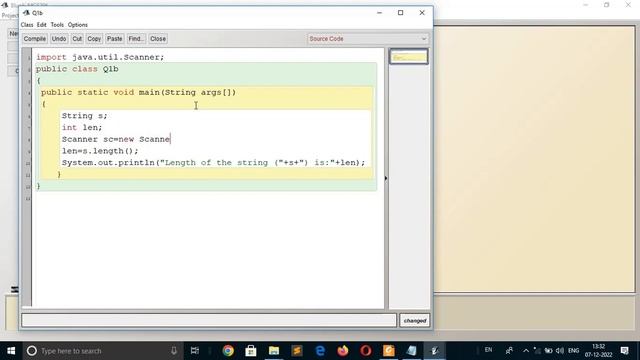Click the 'int len;' code line
Image resolution: width=640 pixels, height=360 pixels.
(x=82, y=128)
